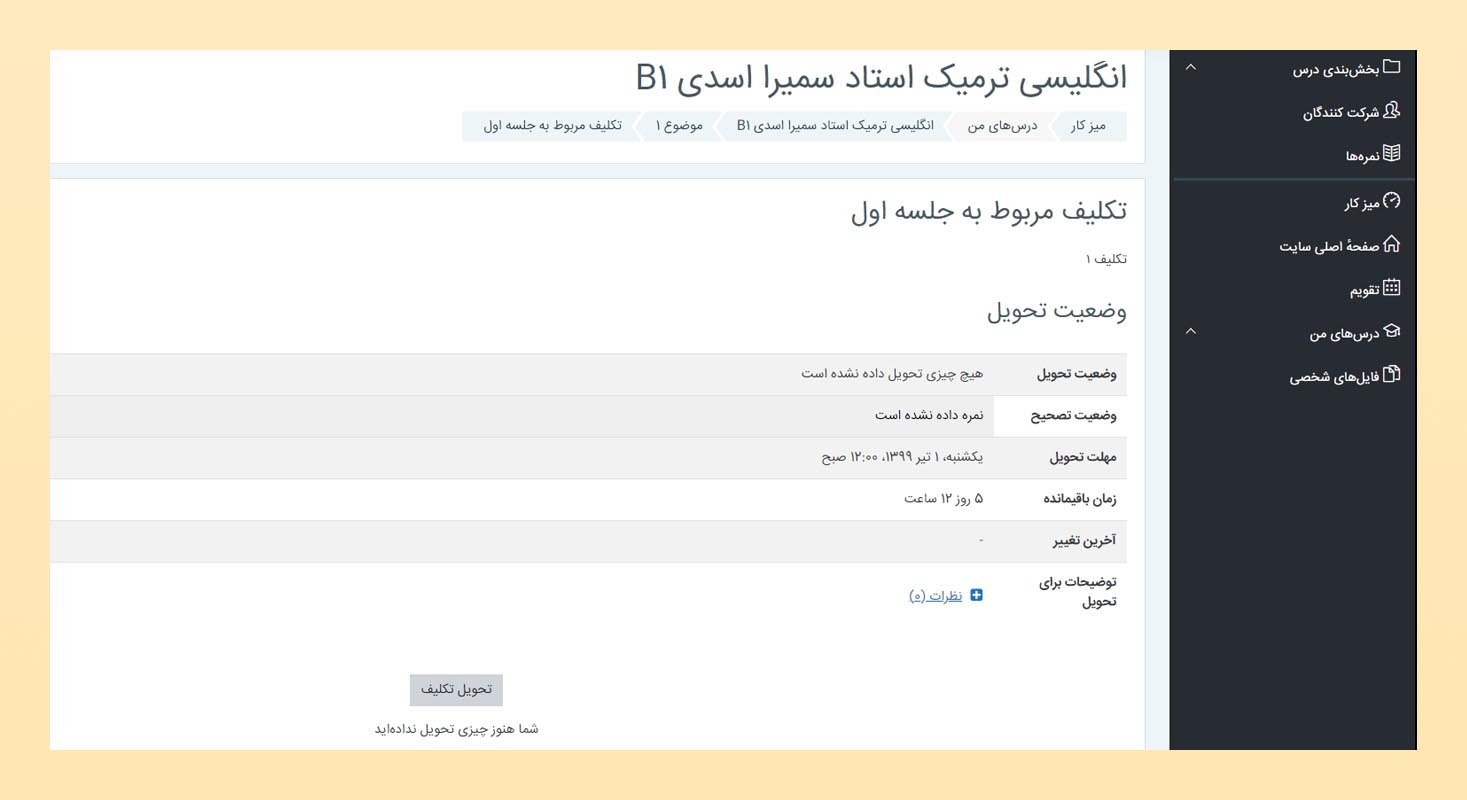Image resolution: width=1467 pixels, height=800 pixels.
Task: Click the value هیچ چیزی تحویل داده نشده است
Action: 892,373
